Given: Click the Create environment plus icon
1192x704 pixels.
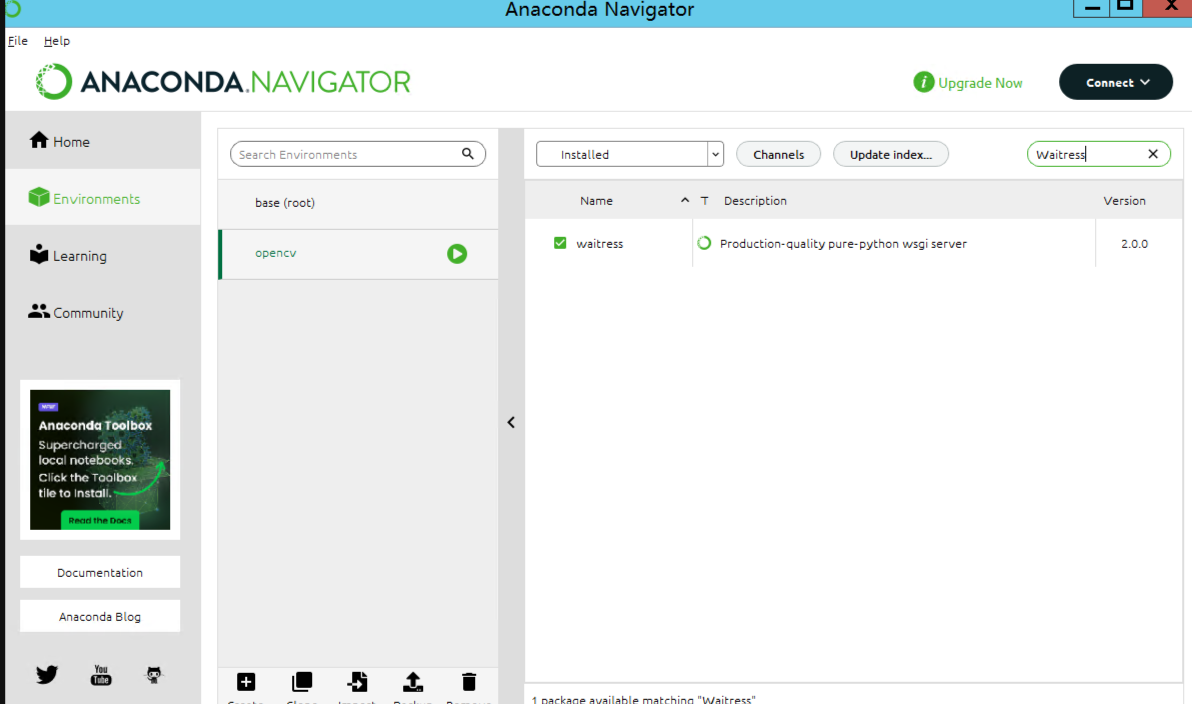Looking at the screenshot, I should pyautogui.click(x=246, y=682).
